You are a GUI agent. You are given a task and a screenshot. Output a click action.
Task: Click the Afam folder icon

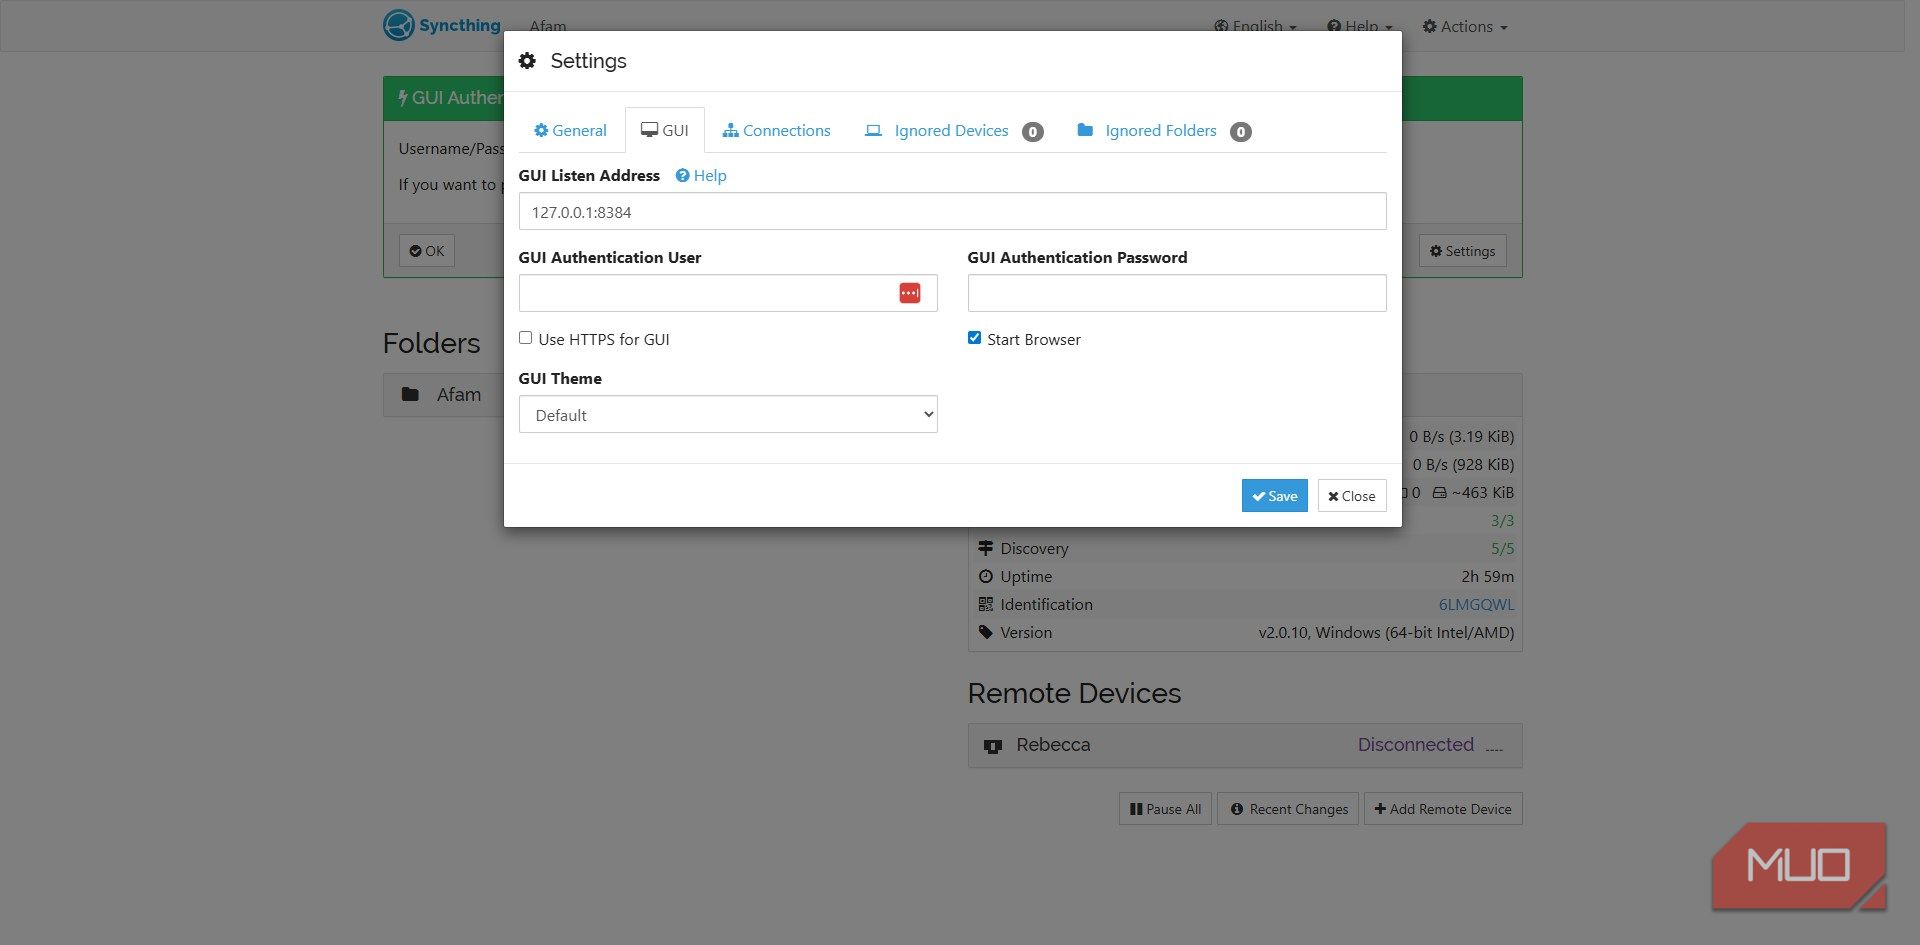[410, 394]
